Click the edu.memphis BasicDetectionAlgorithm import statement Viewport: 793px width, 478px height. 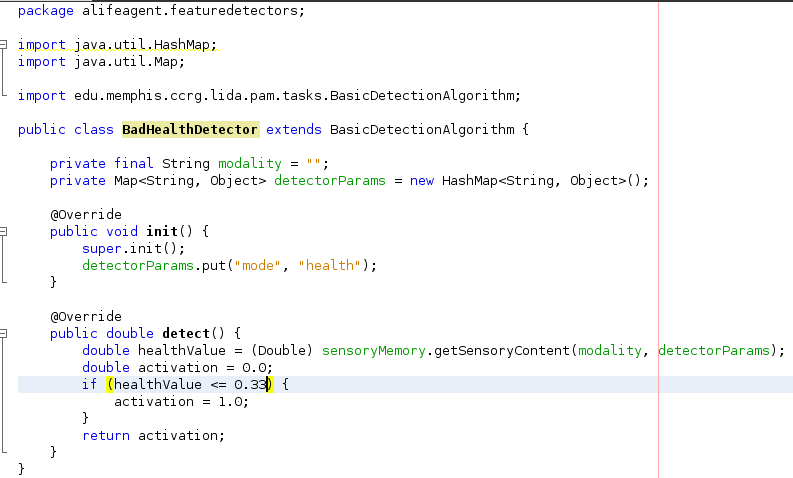tap(269, 96)
